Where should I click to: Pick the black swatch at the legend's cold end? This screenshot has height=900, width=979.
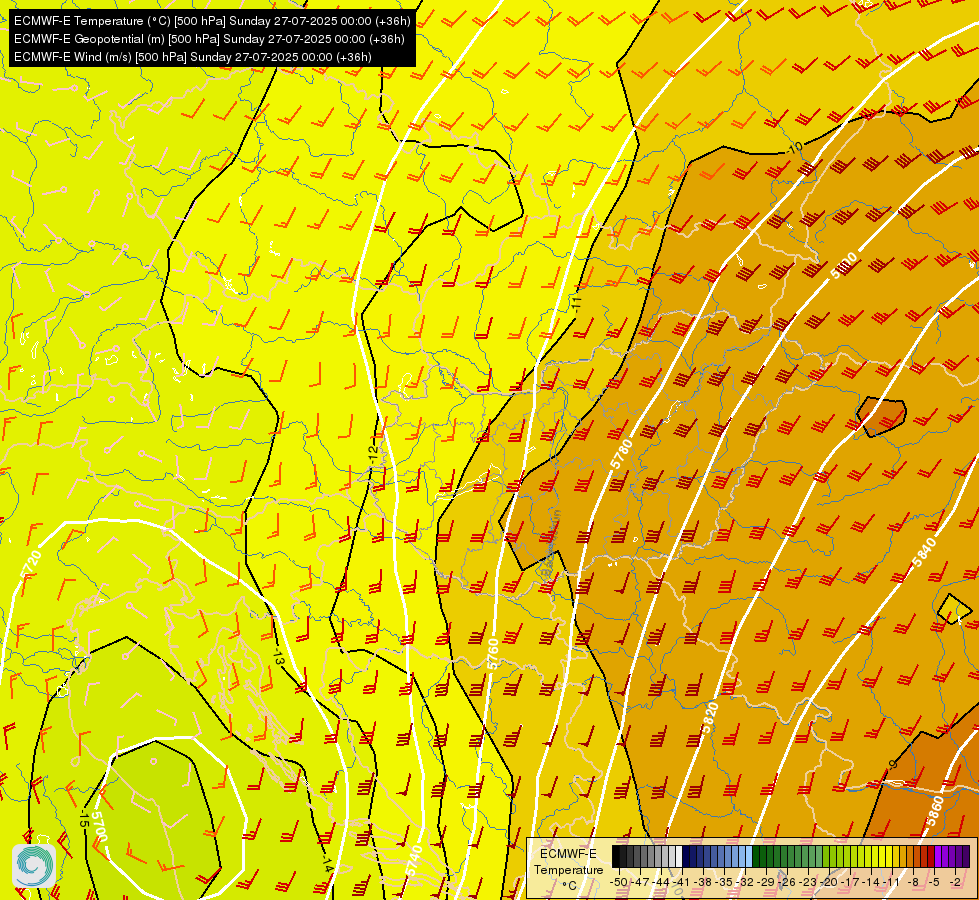[x=616, y=856]
